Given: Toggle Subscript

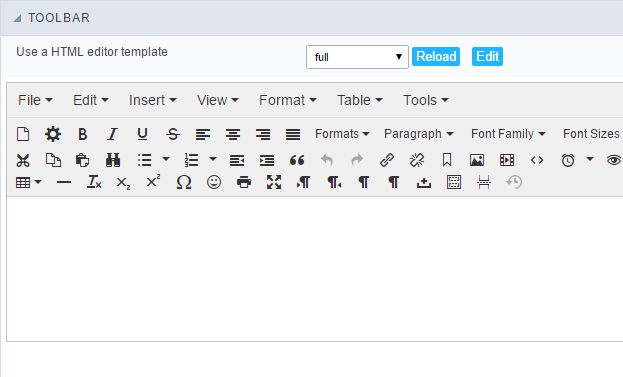Looking at the screenshot, I should [123, 183].
